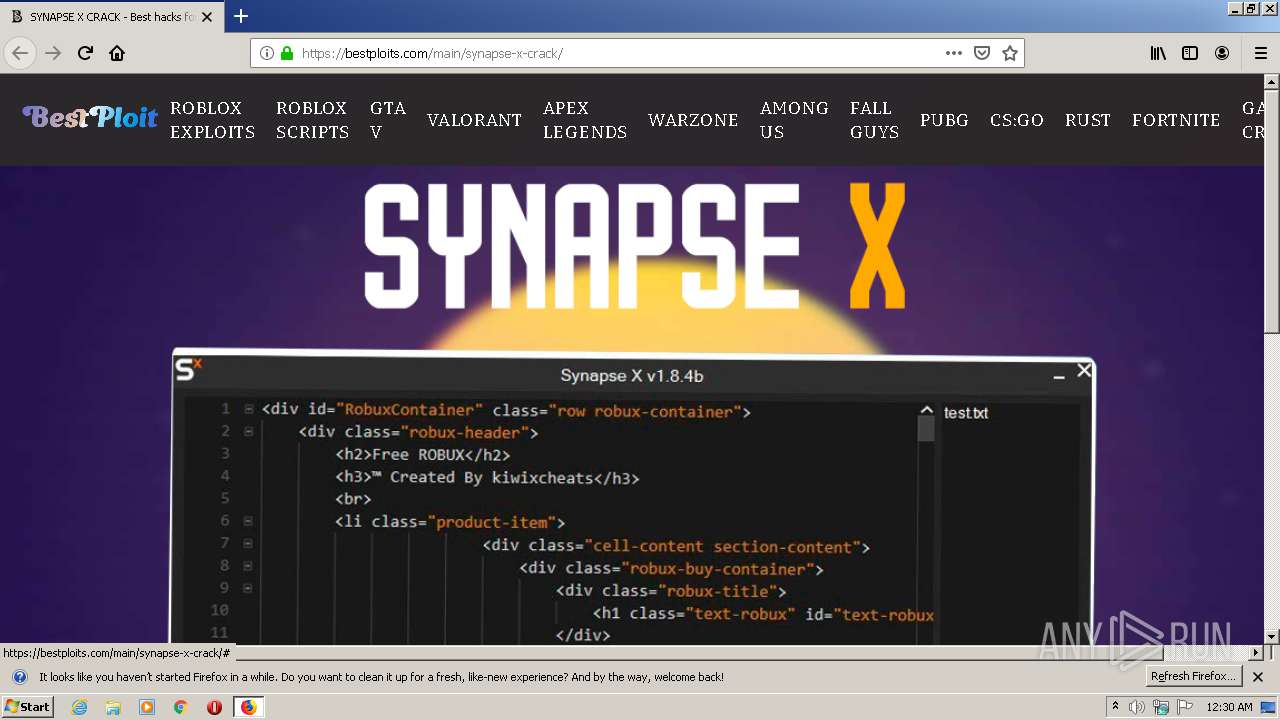Show site information icon in address bar
The height and width of the screenshot is (720, 1280).
[267, 53]
